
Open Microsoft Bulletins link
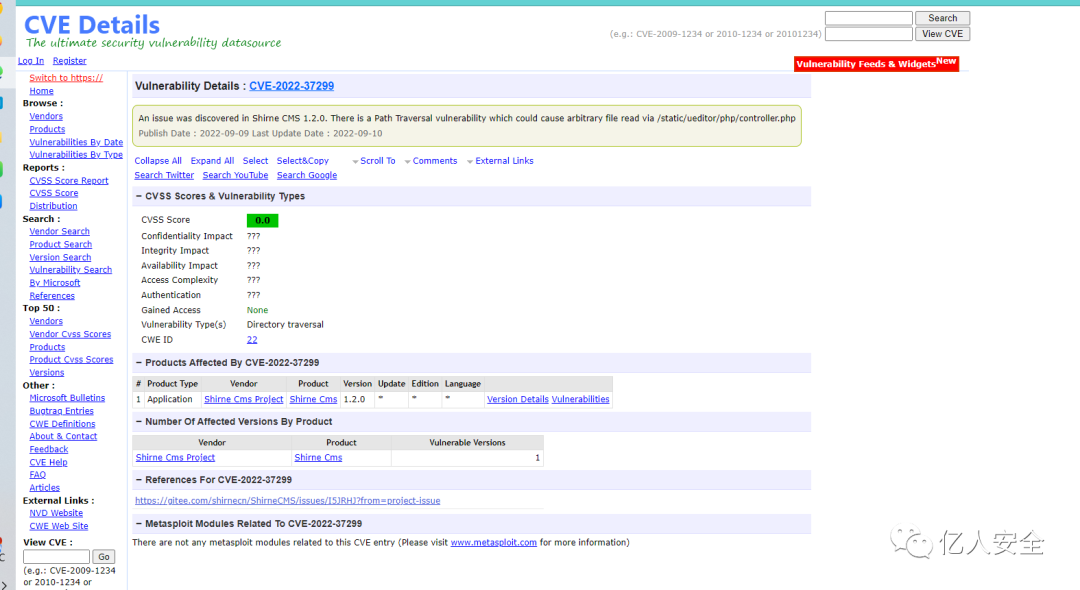pos(68,398)
